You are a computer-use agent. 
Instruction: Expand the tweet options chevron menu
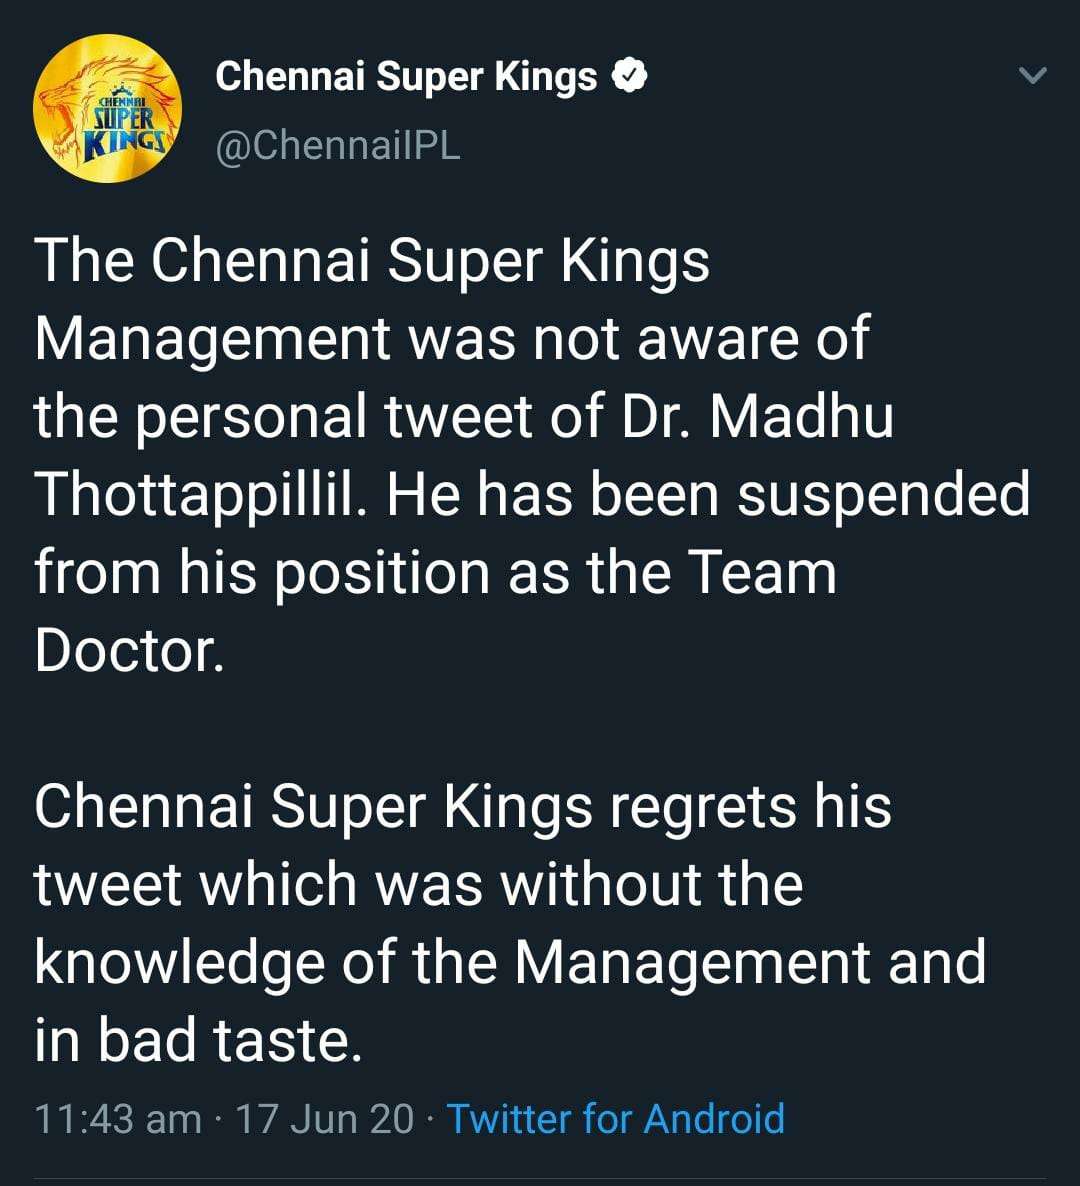pyautogui.click(x=1032, y=75)
